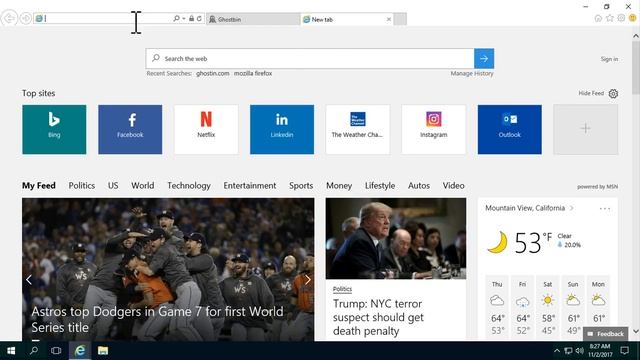
Task: Open the Windows Start menu
Action: 11,351
